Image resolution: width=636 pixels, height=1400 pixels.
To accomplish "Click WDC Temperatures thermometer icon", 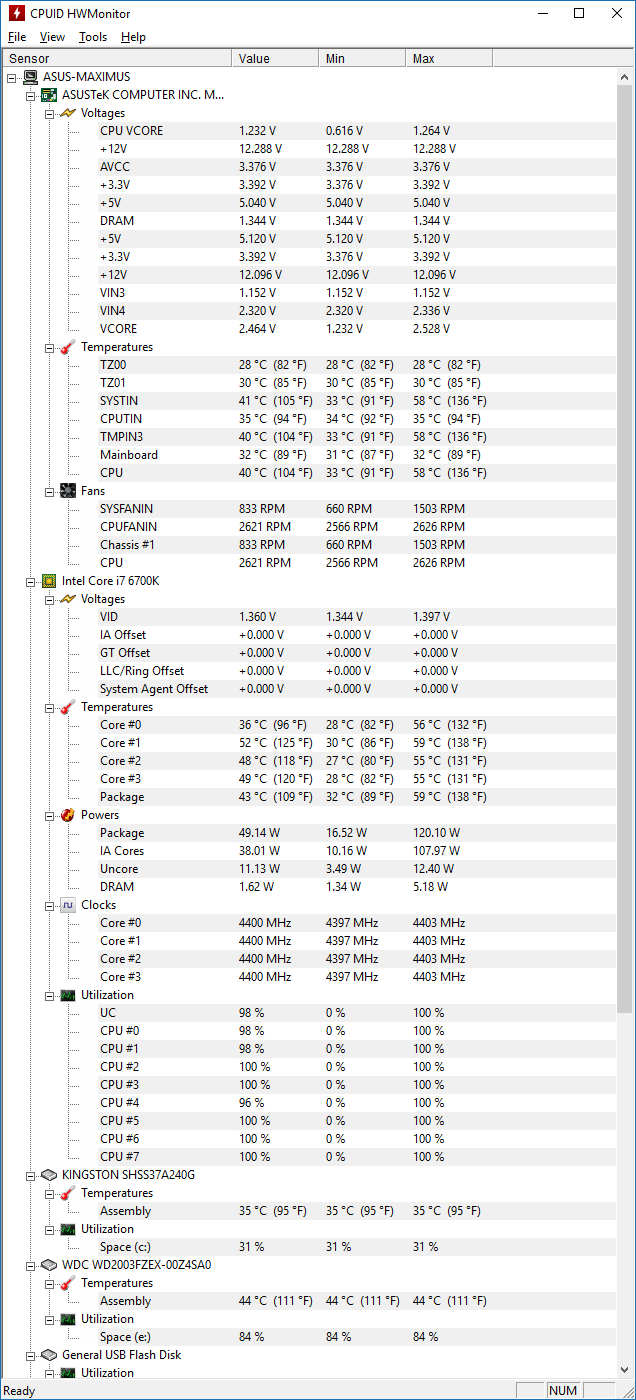I will pos(67,1283).
